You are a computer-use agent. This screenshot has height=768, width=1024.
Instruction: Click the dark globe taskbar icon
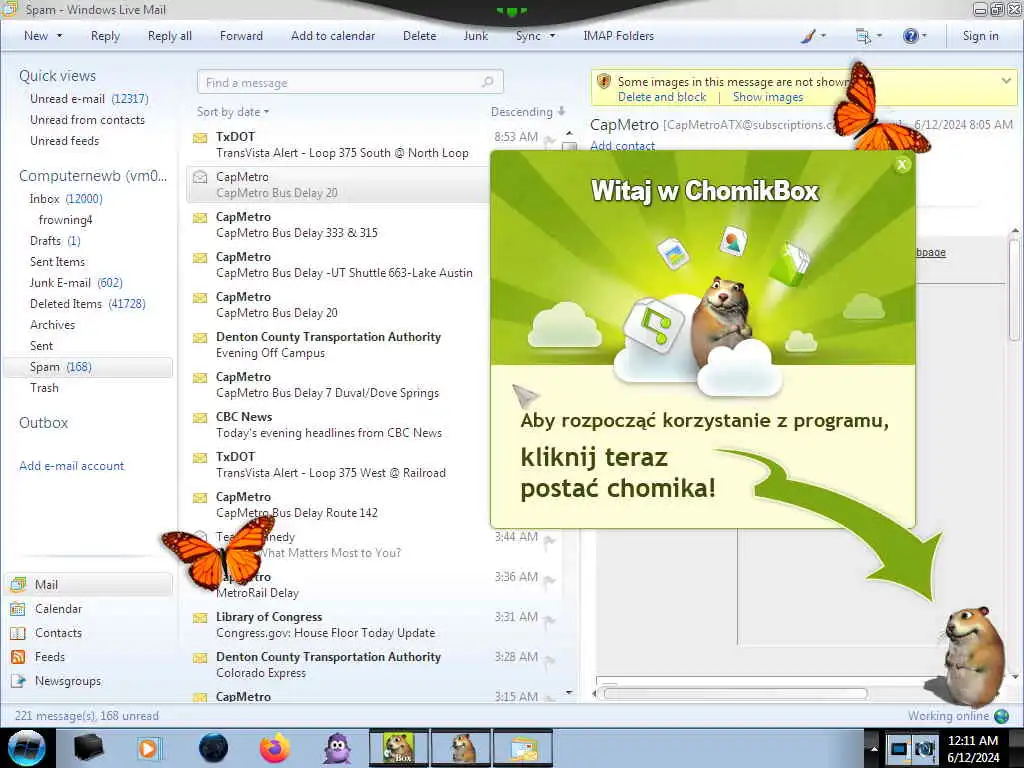pyautogui.click(x=213, y=748)
